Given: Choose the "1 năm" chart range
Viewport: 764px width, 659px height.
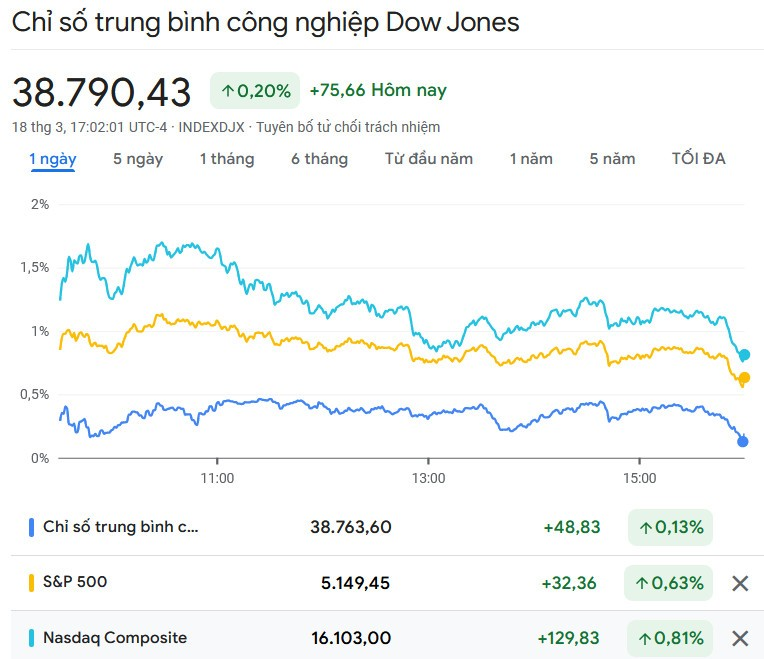Looking at the screenshot, I should click(x=531, y=159).
